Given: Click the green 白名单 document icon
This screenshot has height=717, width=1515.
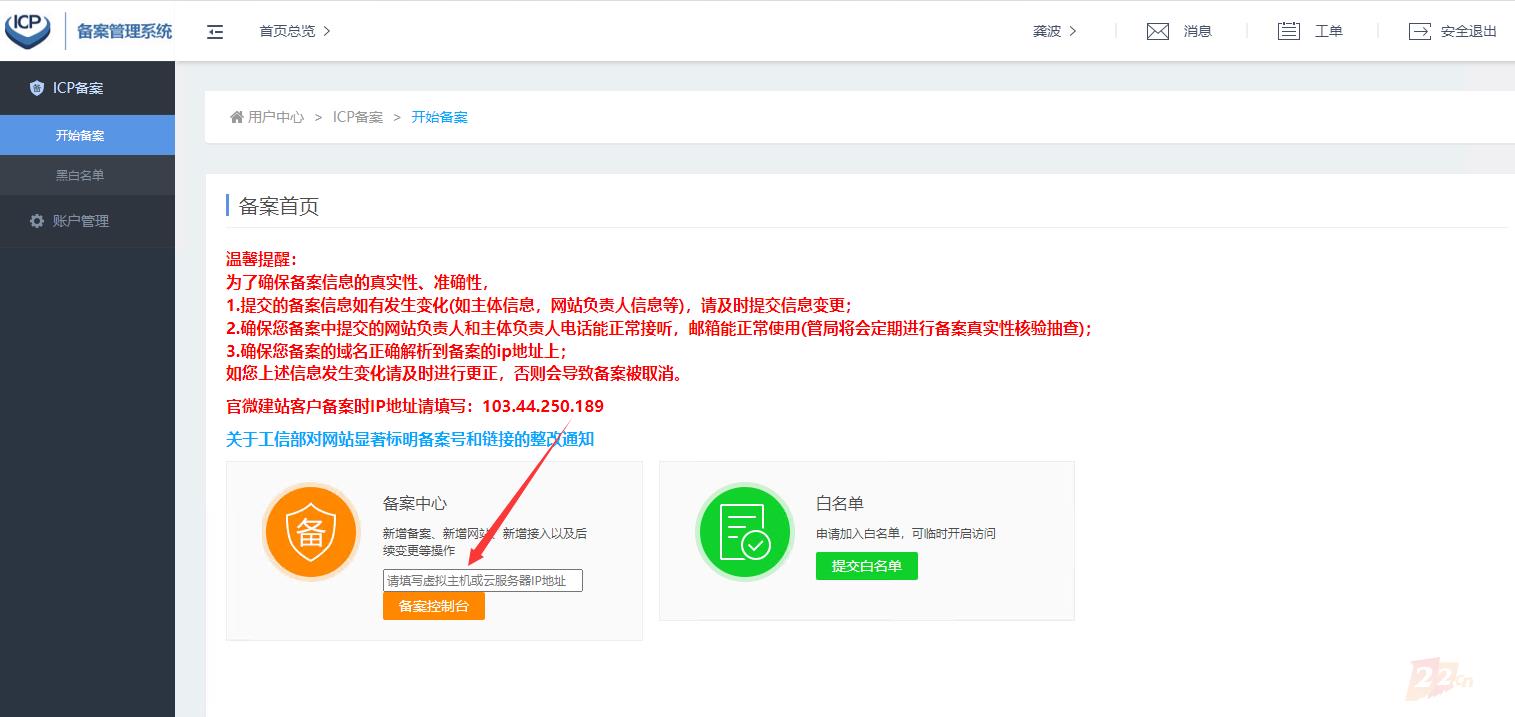Looking at the screenshot, I should (744, 532).
